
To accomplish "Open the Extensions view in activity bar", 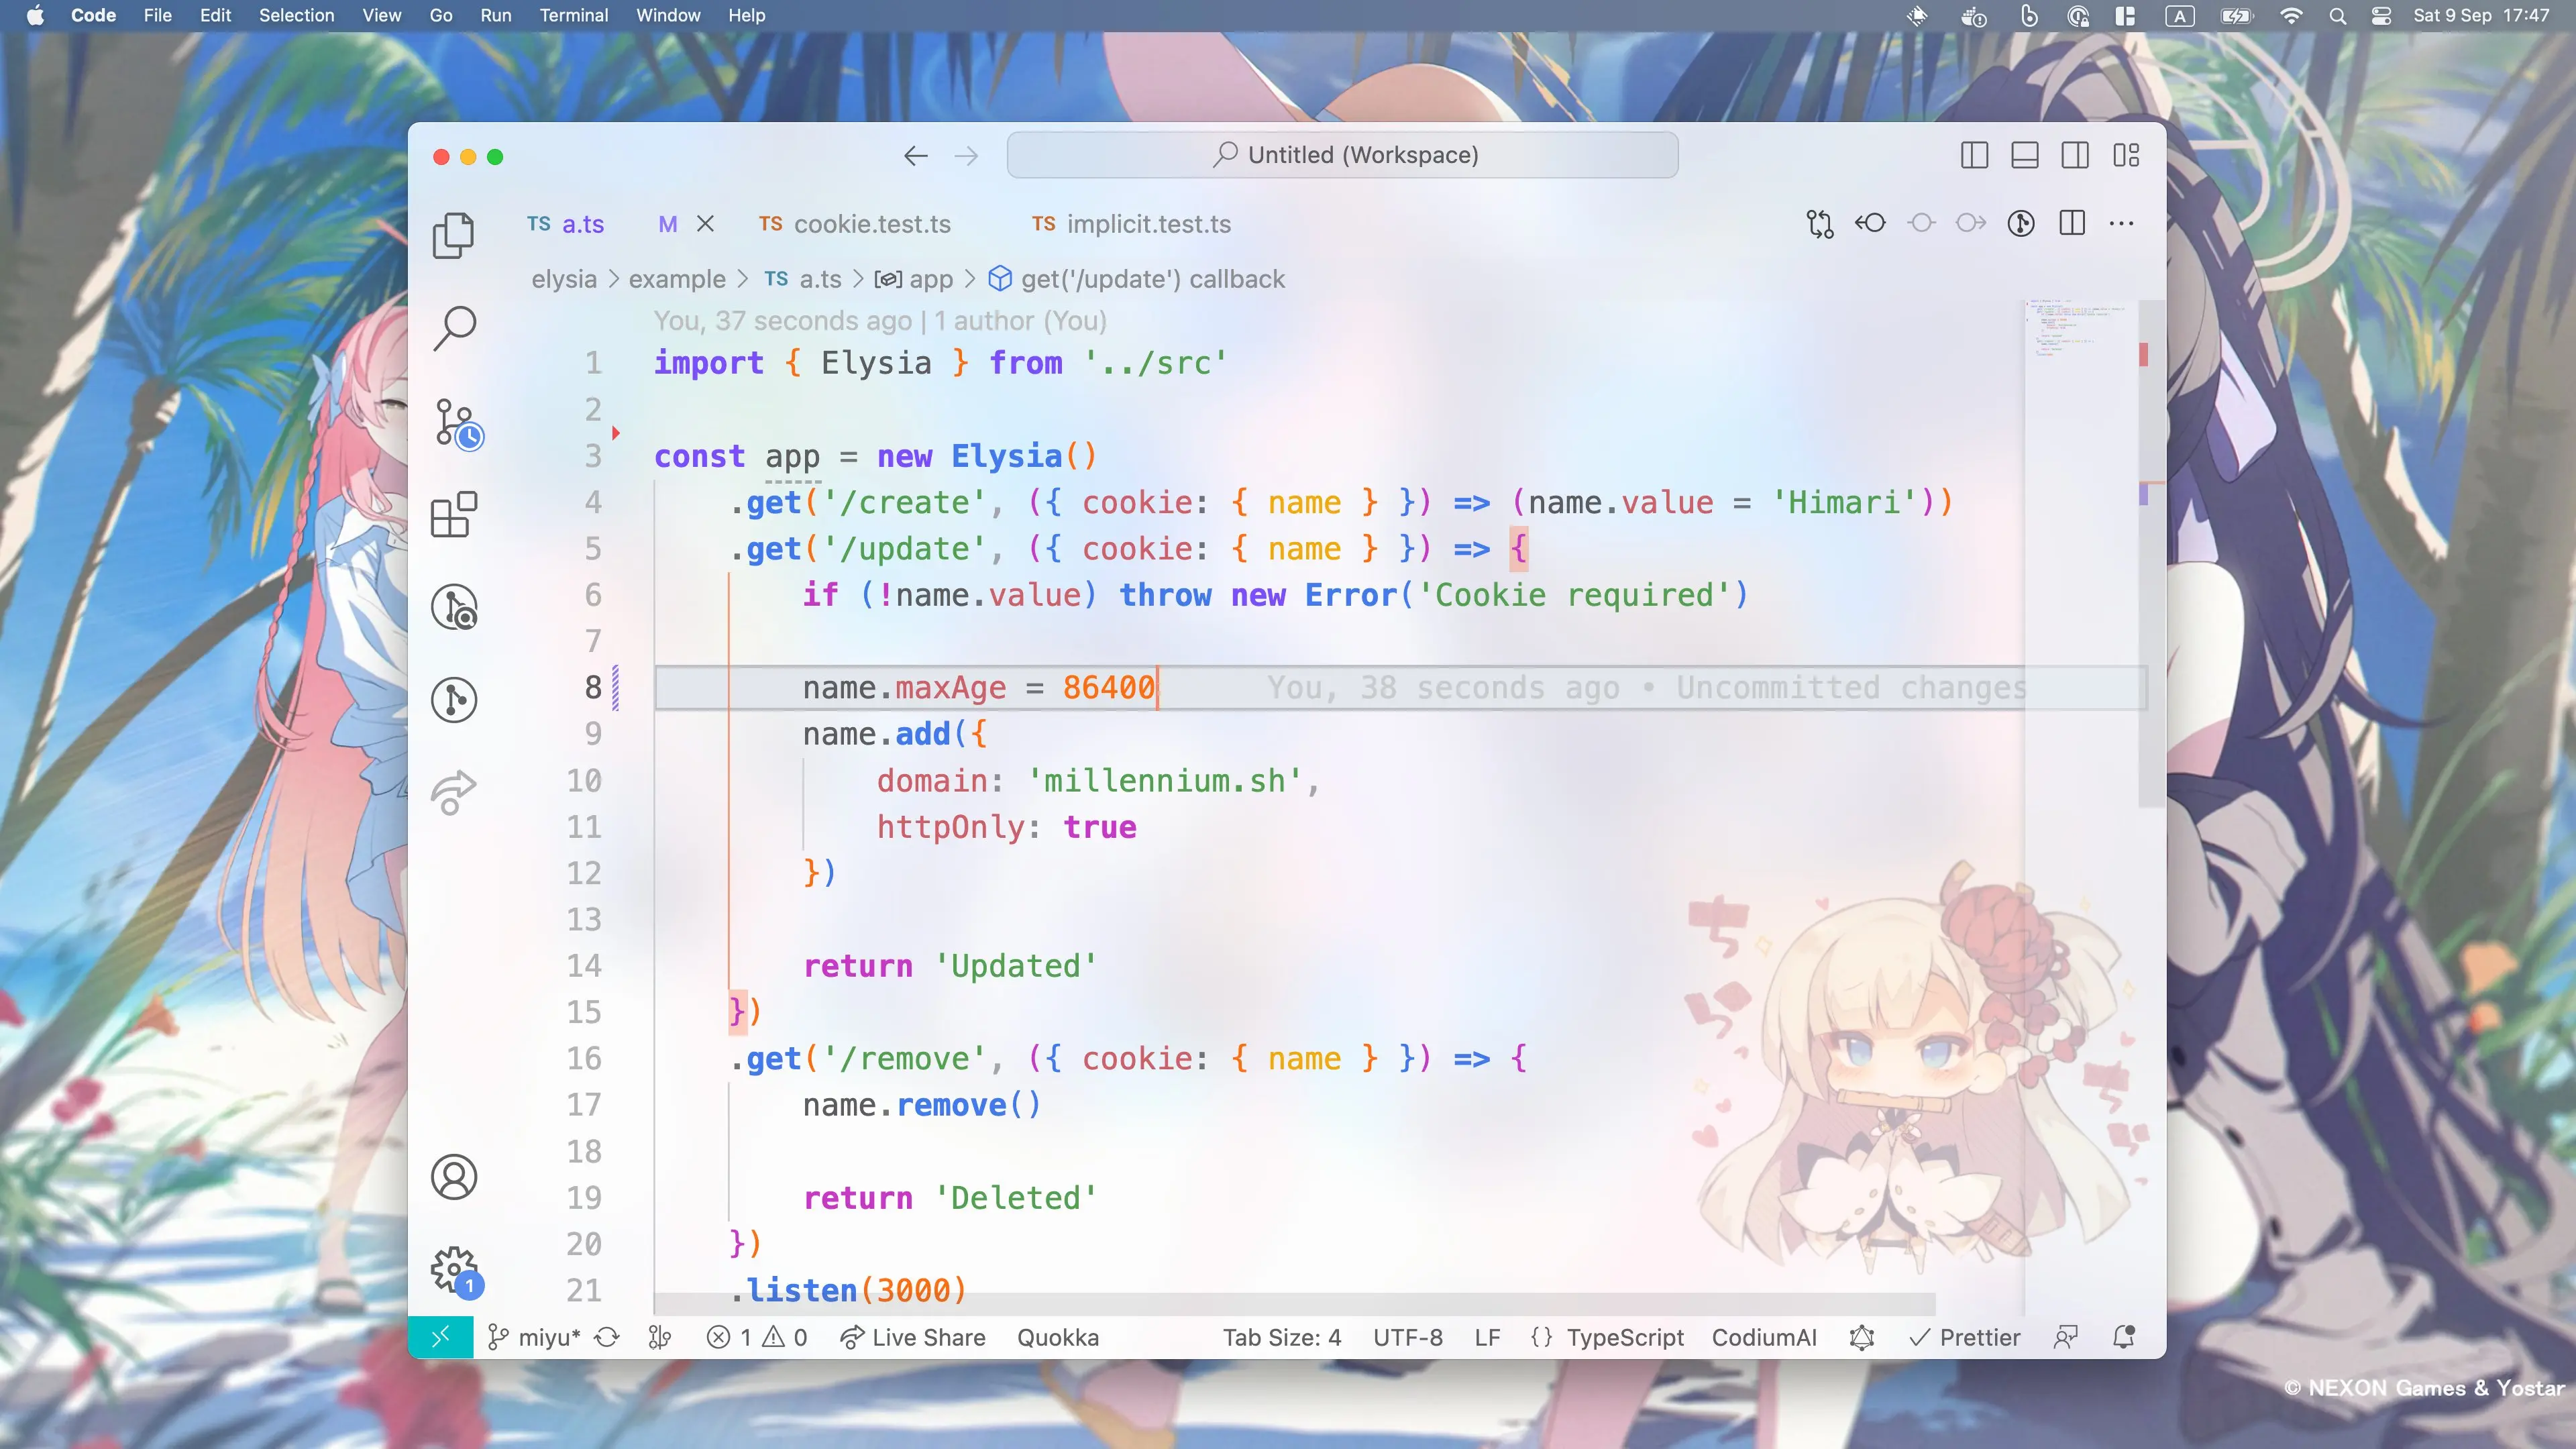I will 454,514.
